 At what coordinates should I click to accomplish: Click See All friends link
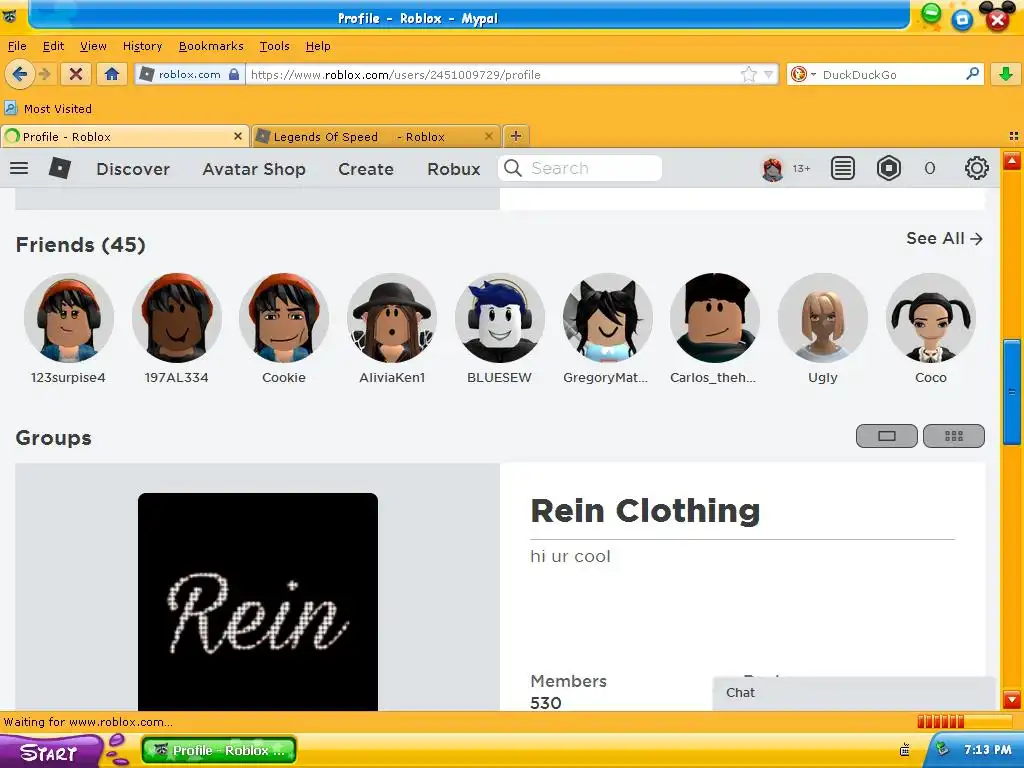[944, 238]
